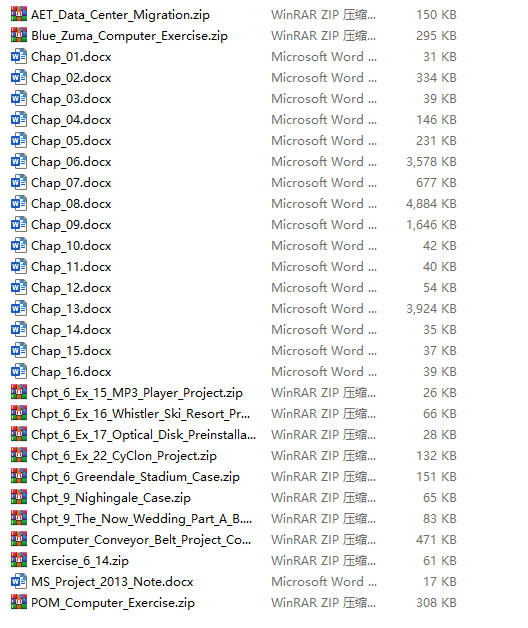Screen dimensions: 528x628
Task: Select file name Chap_16.docx
Action: [71, 372]
